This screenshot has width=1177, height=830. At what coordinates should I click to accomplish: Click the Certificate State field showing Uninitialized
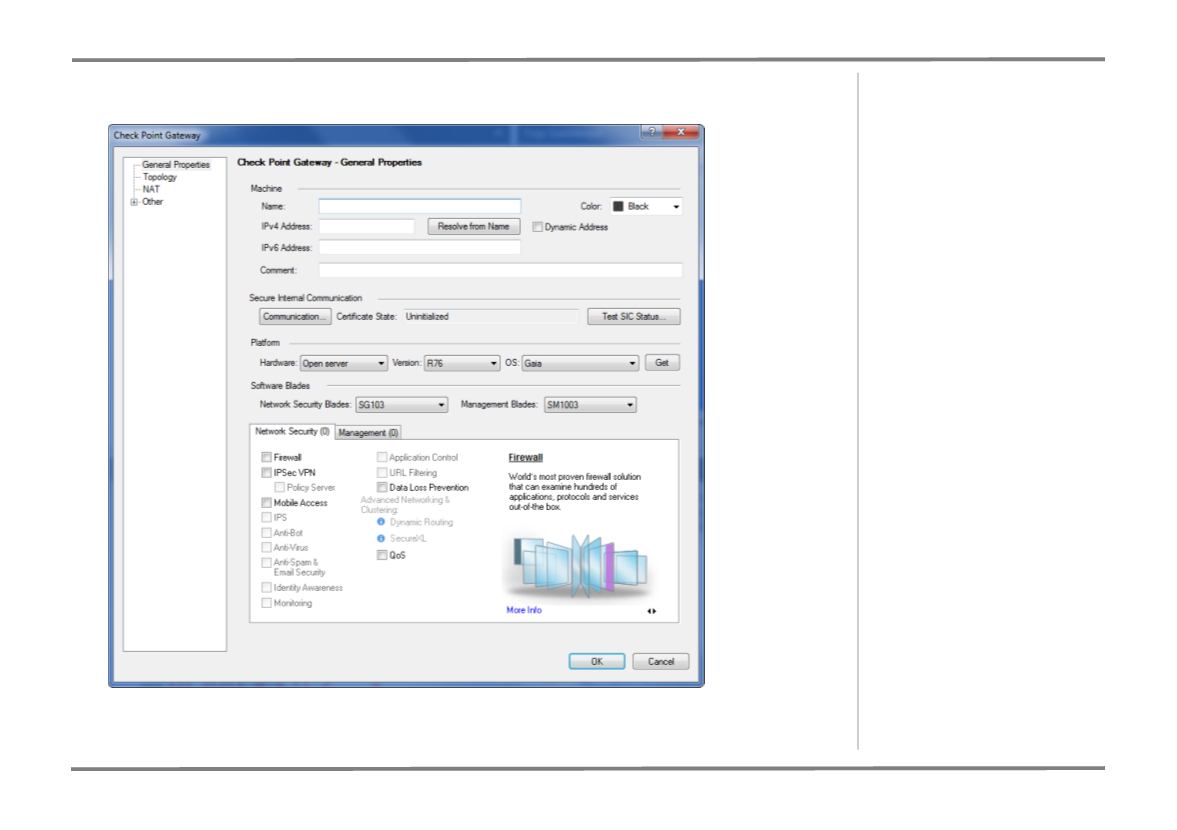tap(491, 317)
